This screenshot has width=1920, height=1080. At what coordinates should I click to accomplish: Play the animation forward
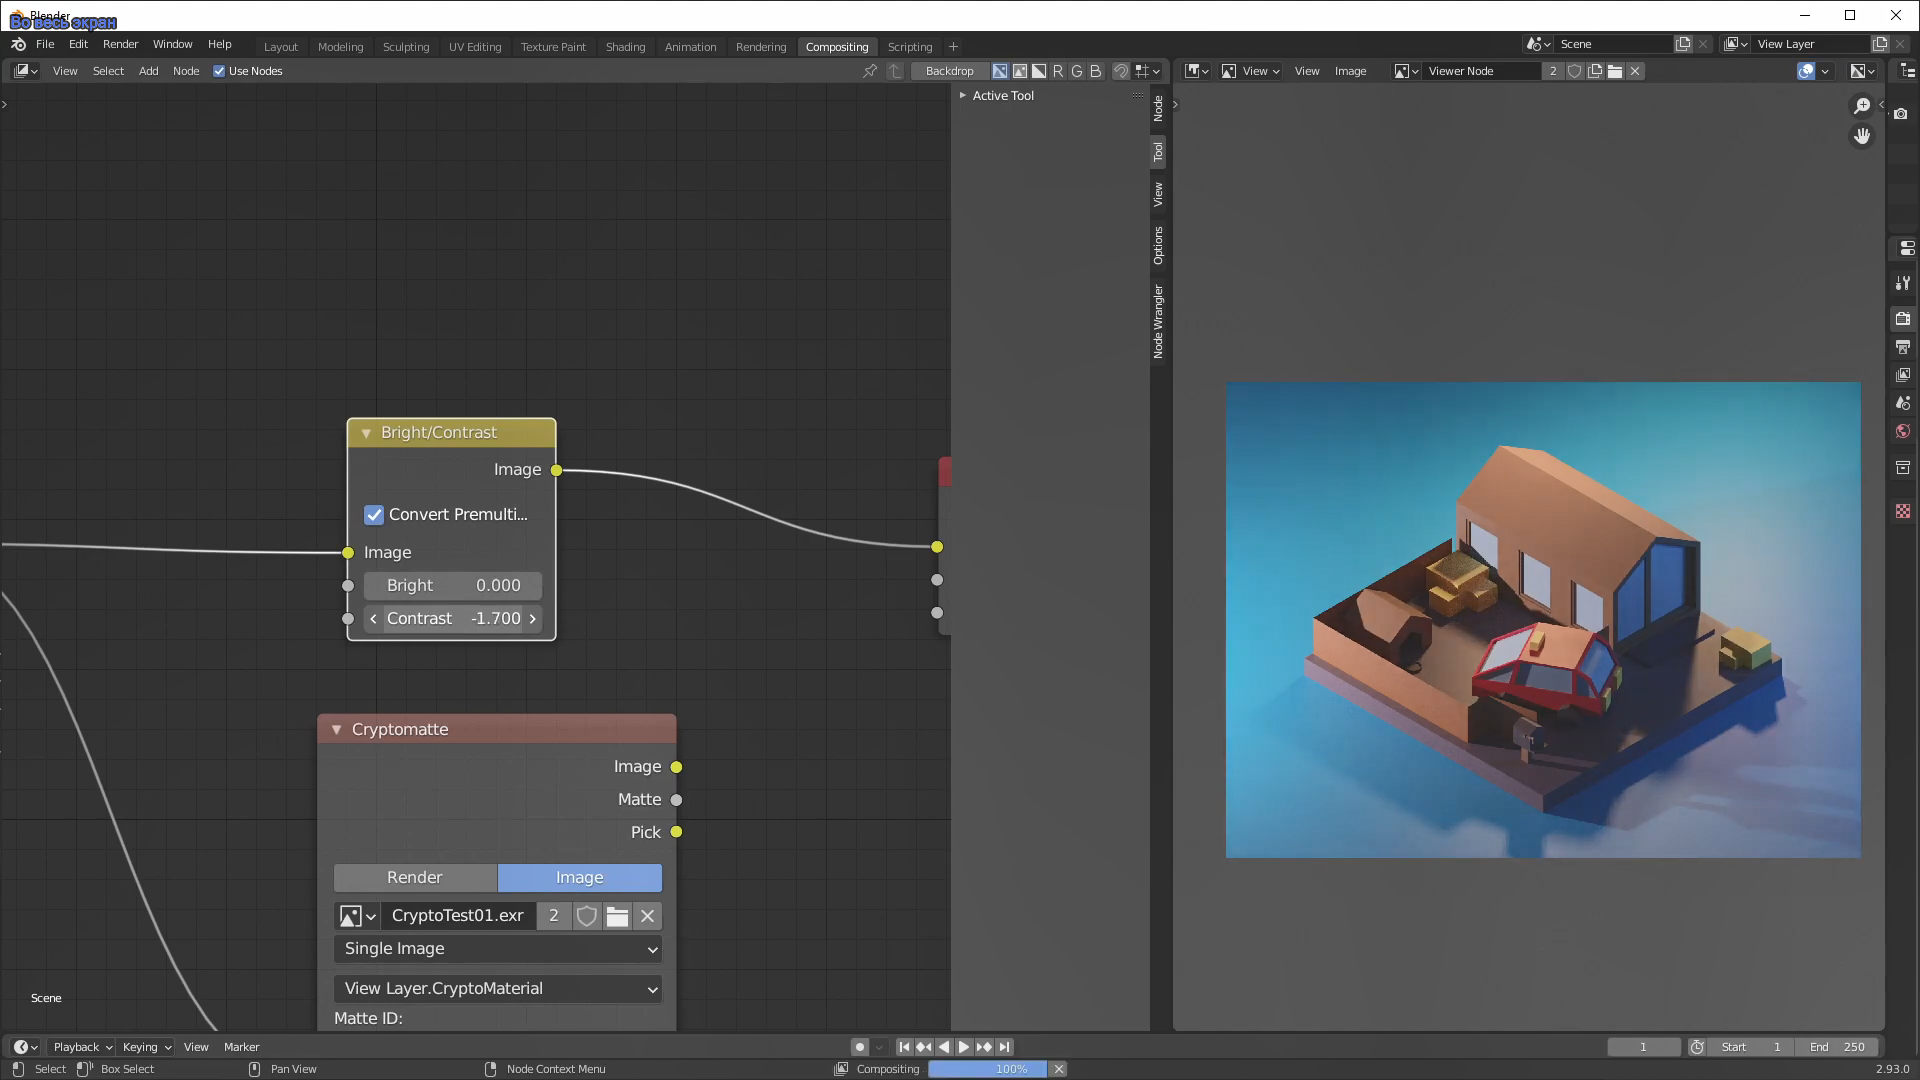[x=963, y=1047]
